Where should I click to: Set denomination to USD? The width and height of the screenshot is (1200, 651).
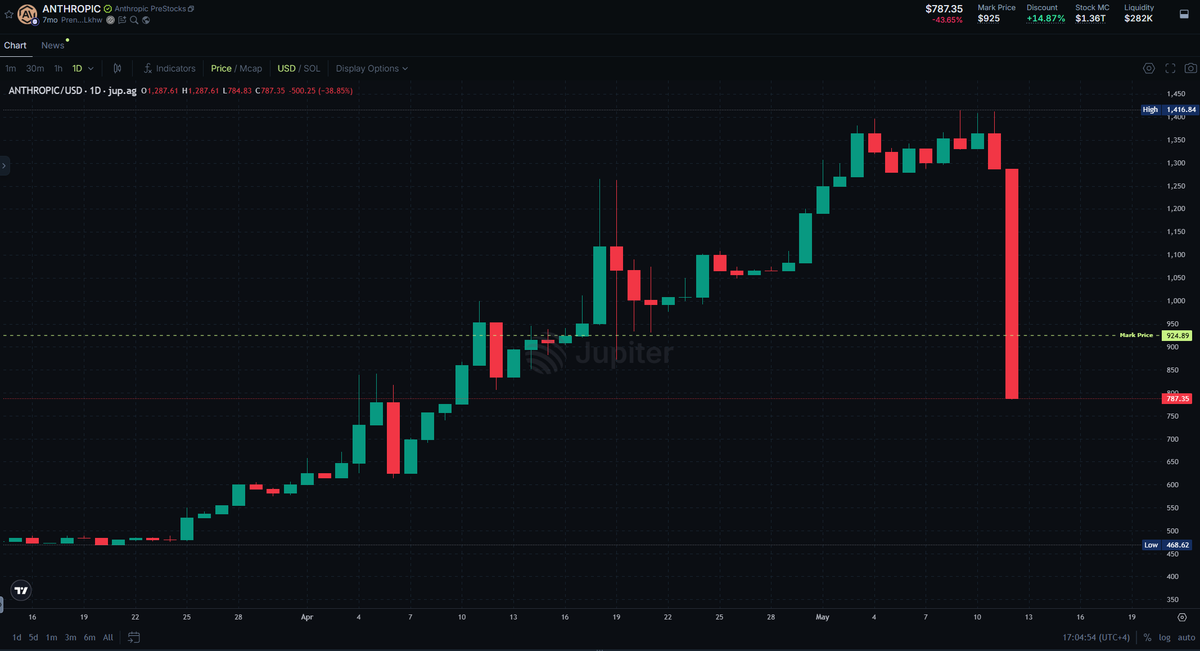(286, 68)
